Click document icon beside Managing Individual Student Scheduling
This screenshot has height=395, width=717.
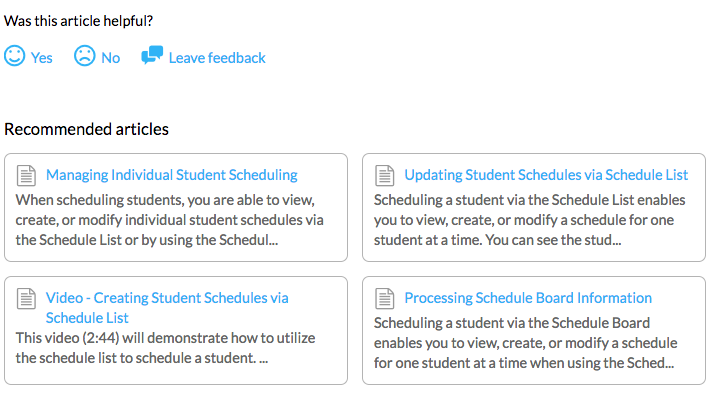tap(26, 176)
